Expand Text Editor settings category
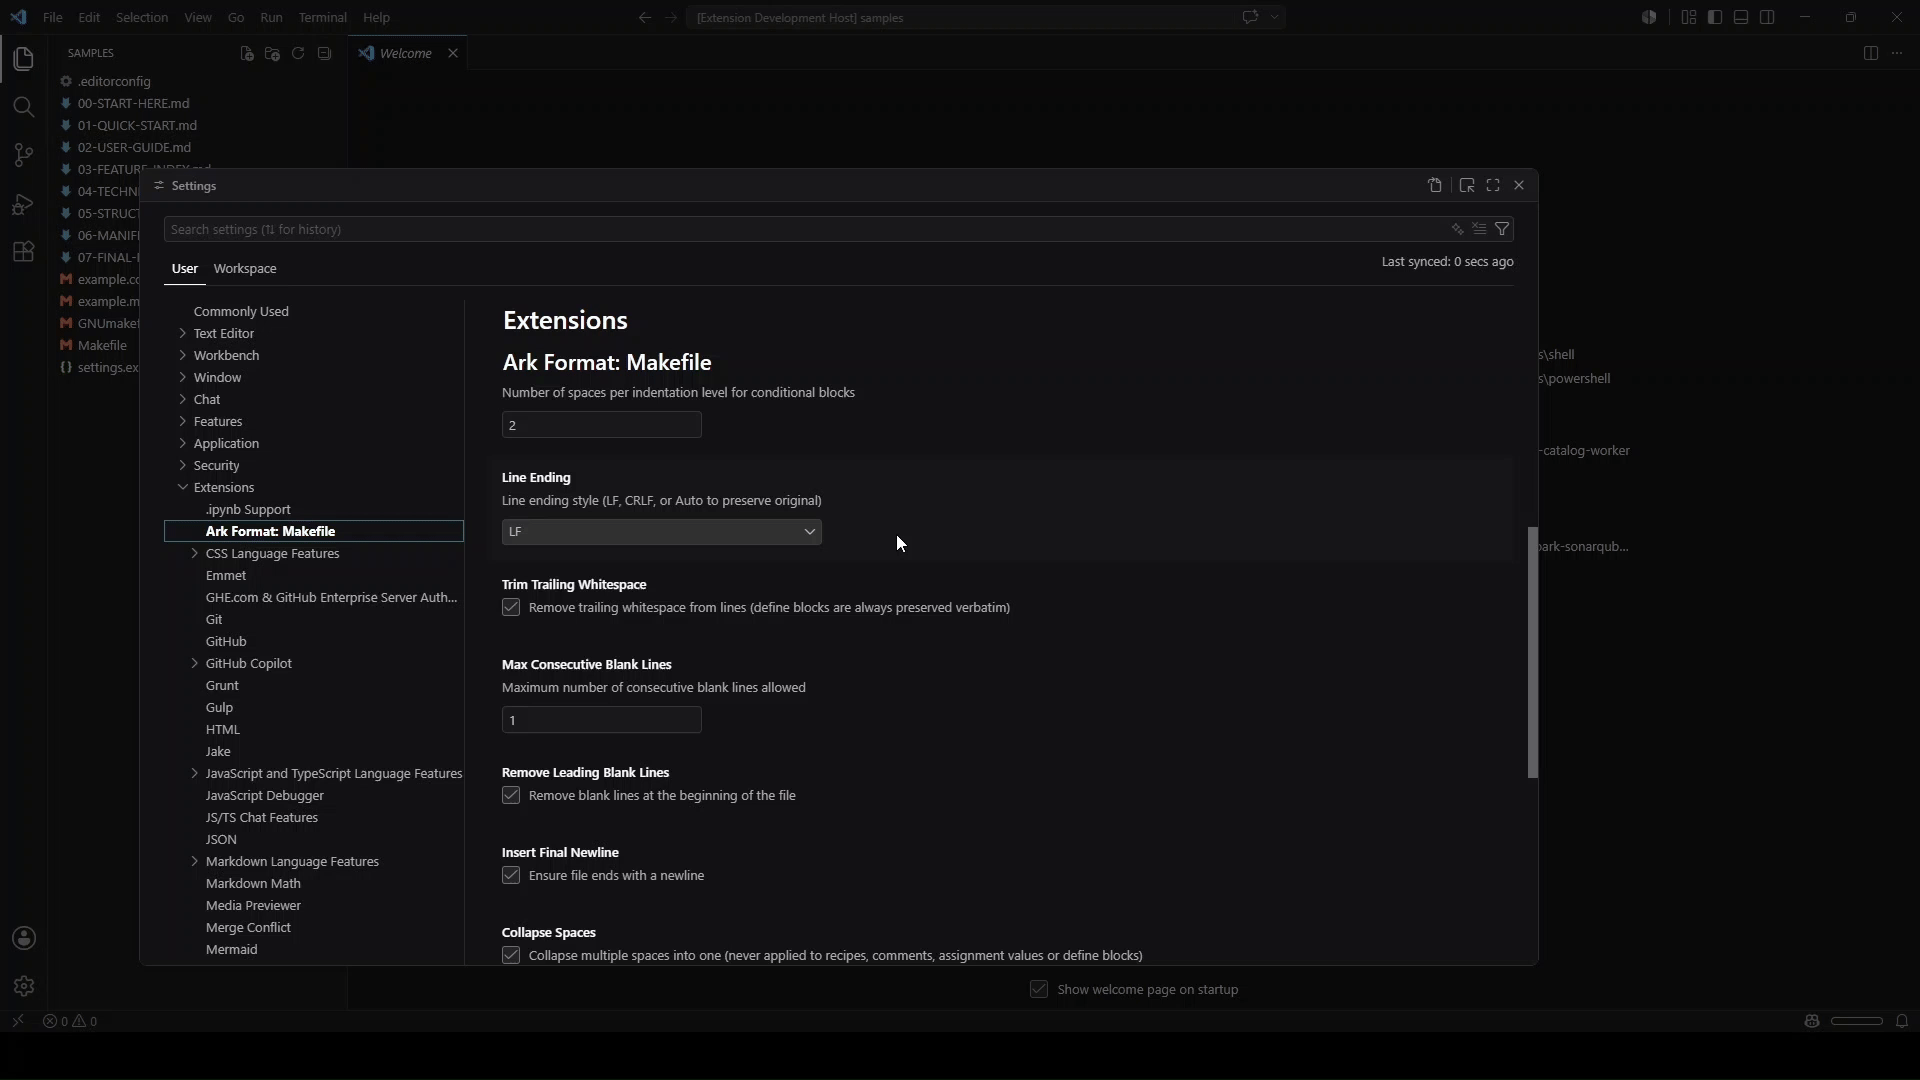Screen dimensions: 1920x1080 [x=182, y=333]
